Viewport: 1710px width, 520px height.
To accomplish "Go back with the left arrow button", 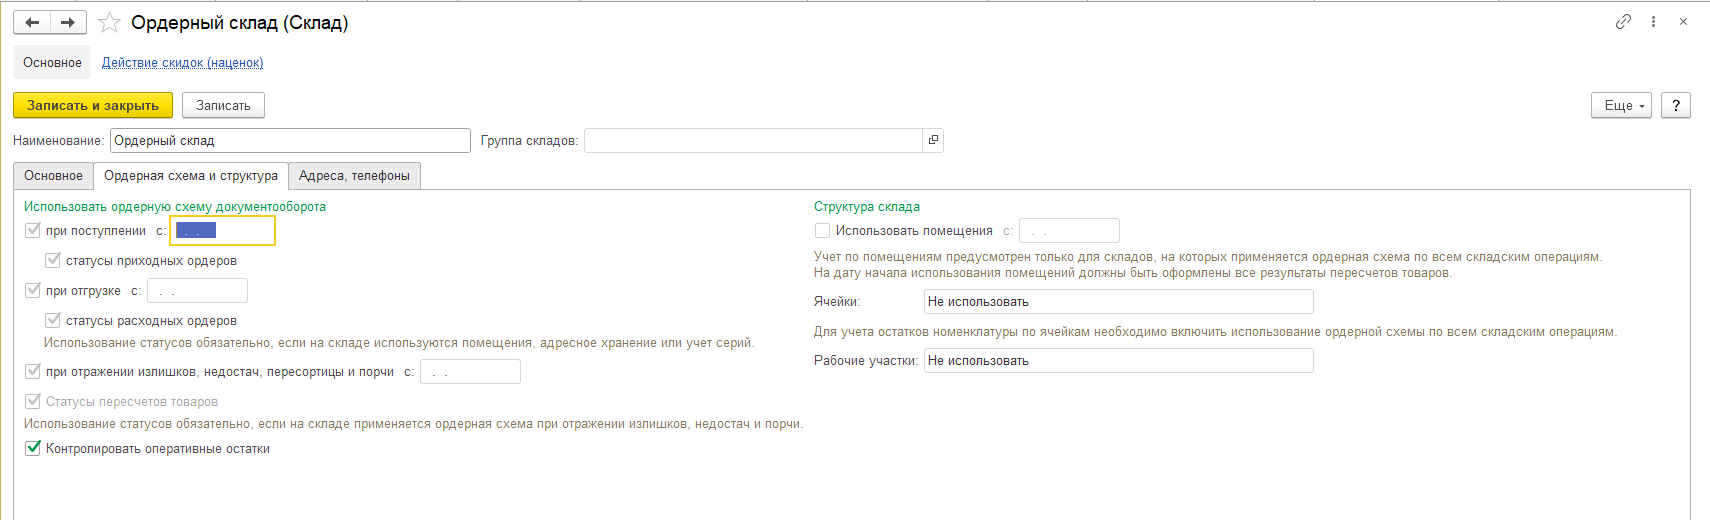I will [32, 22].
